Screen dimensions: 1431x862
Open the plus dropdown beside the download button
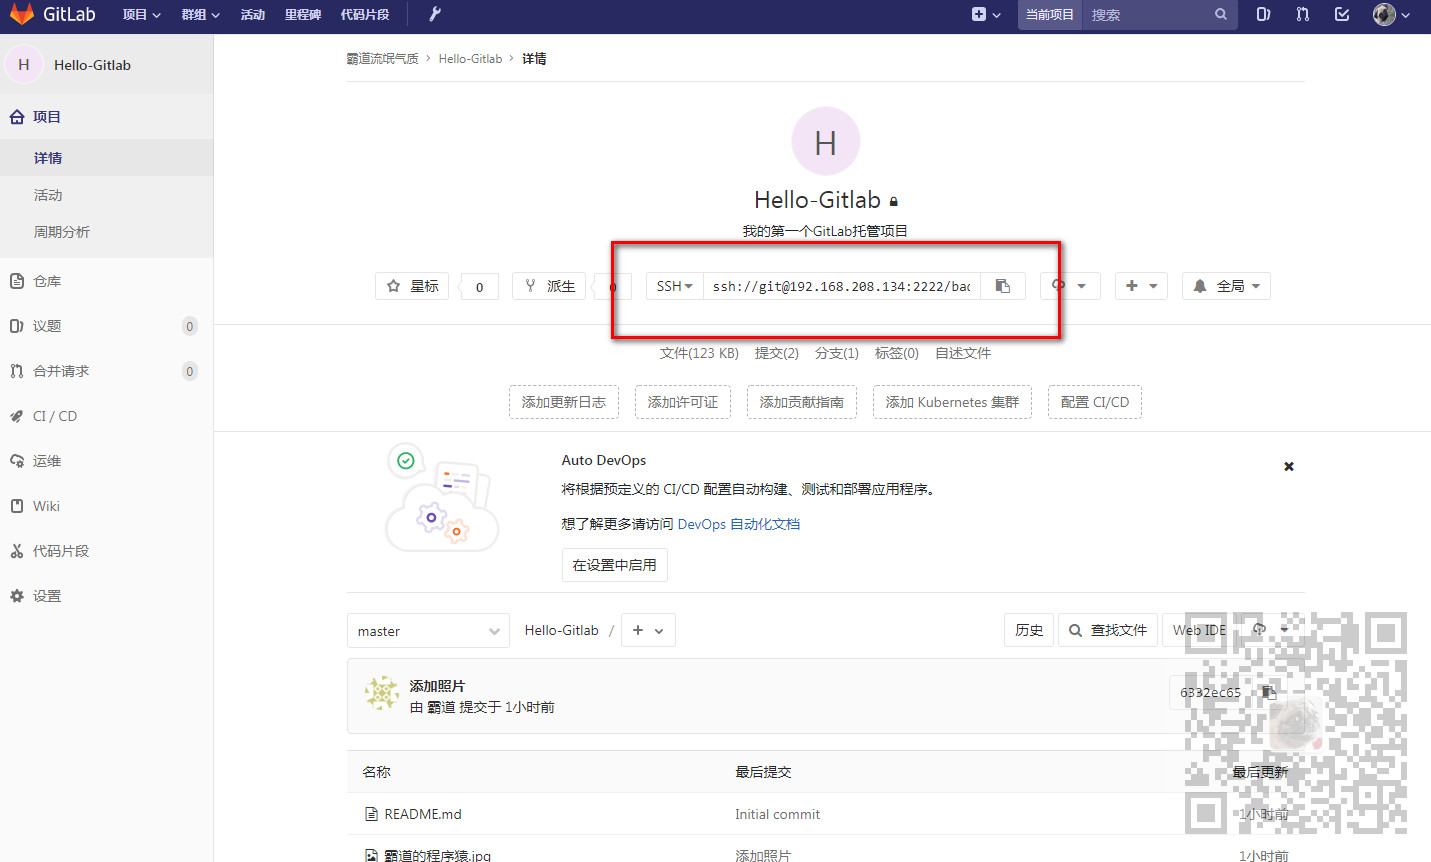tap(1141, 286)
